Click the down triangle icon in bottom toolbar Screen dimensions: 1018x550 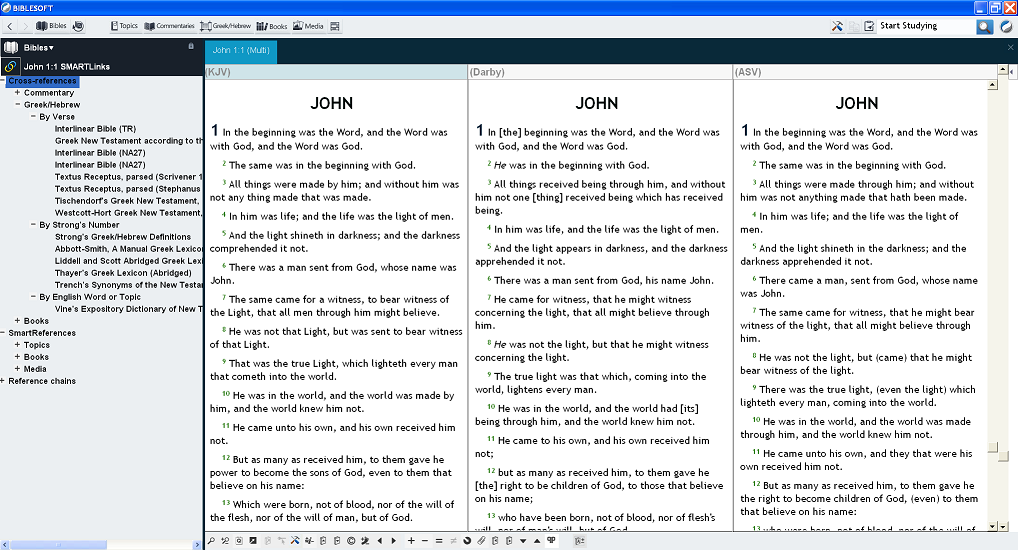coord(523,541)
